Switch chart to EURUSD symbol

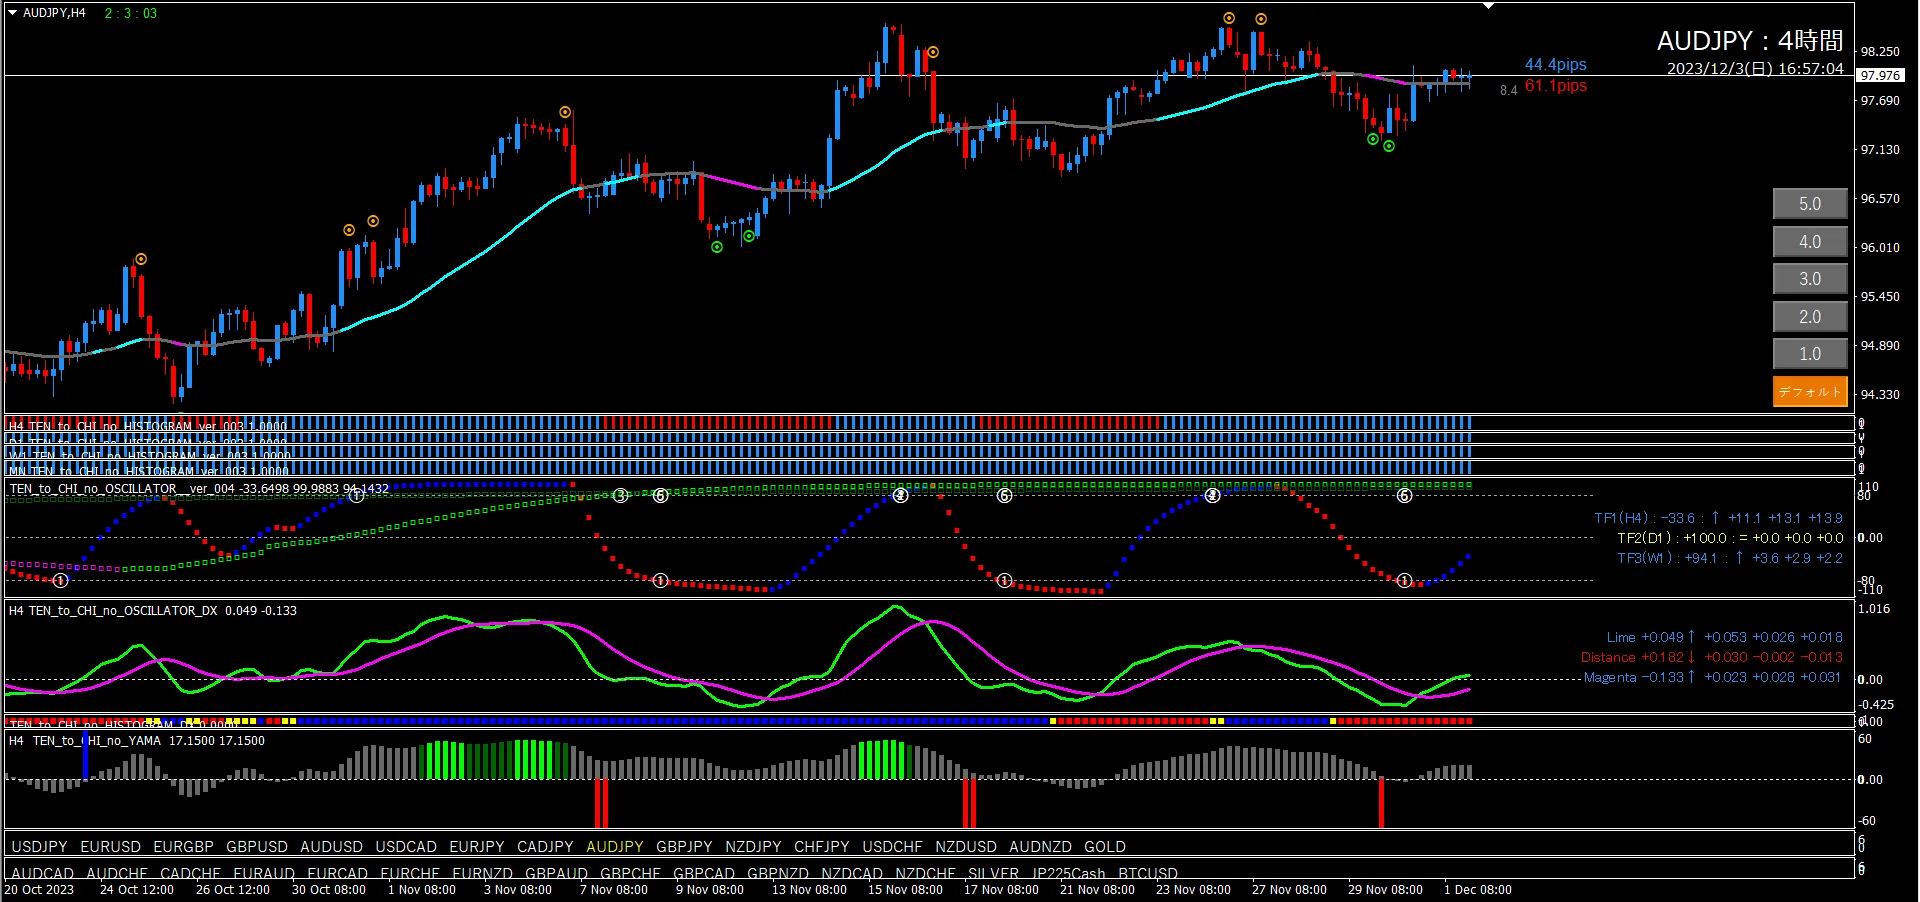pos(110,847)
